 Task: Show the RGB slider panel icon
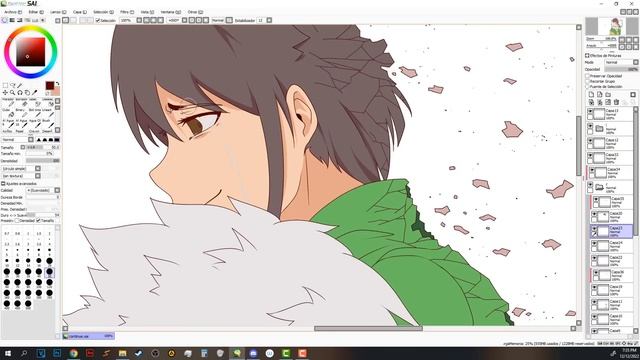[x=12, y=20]
